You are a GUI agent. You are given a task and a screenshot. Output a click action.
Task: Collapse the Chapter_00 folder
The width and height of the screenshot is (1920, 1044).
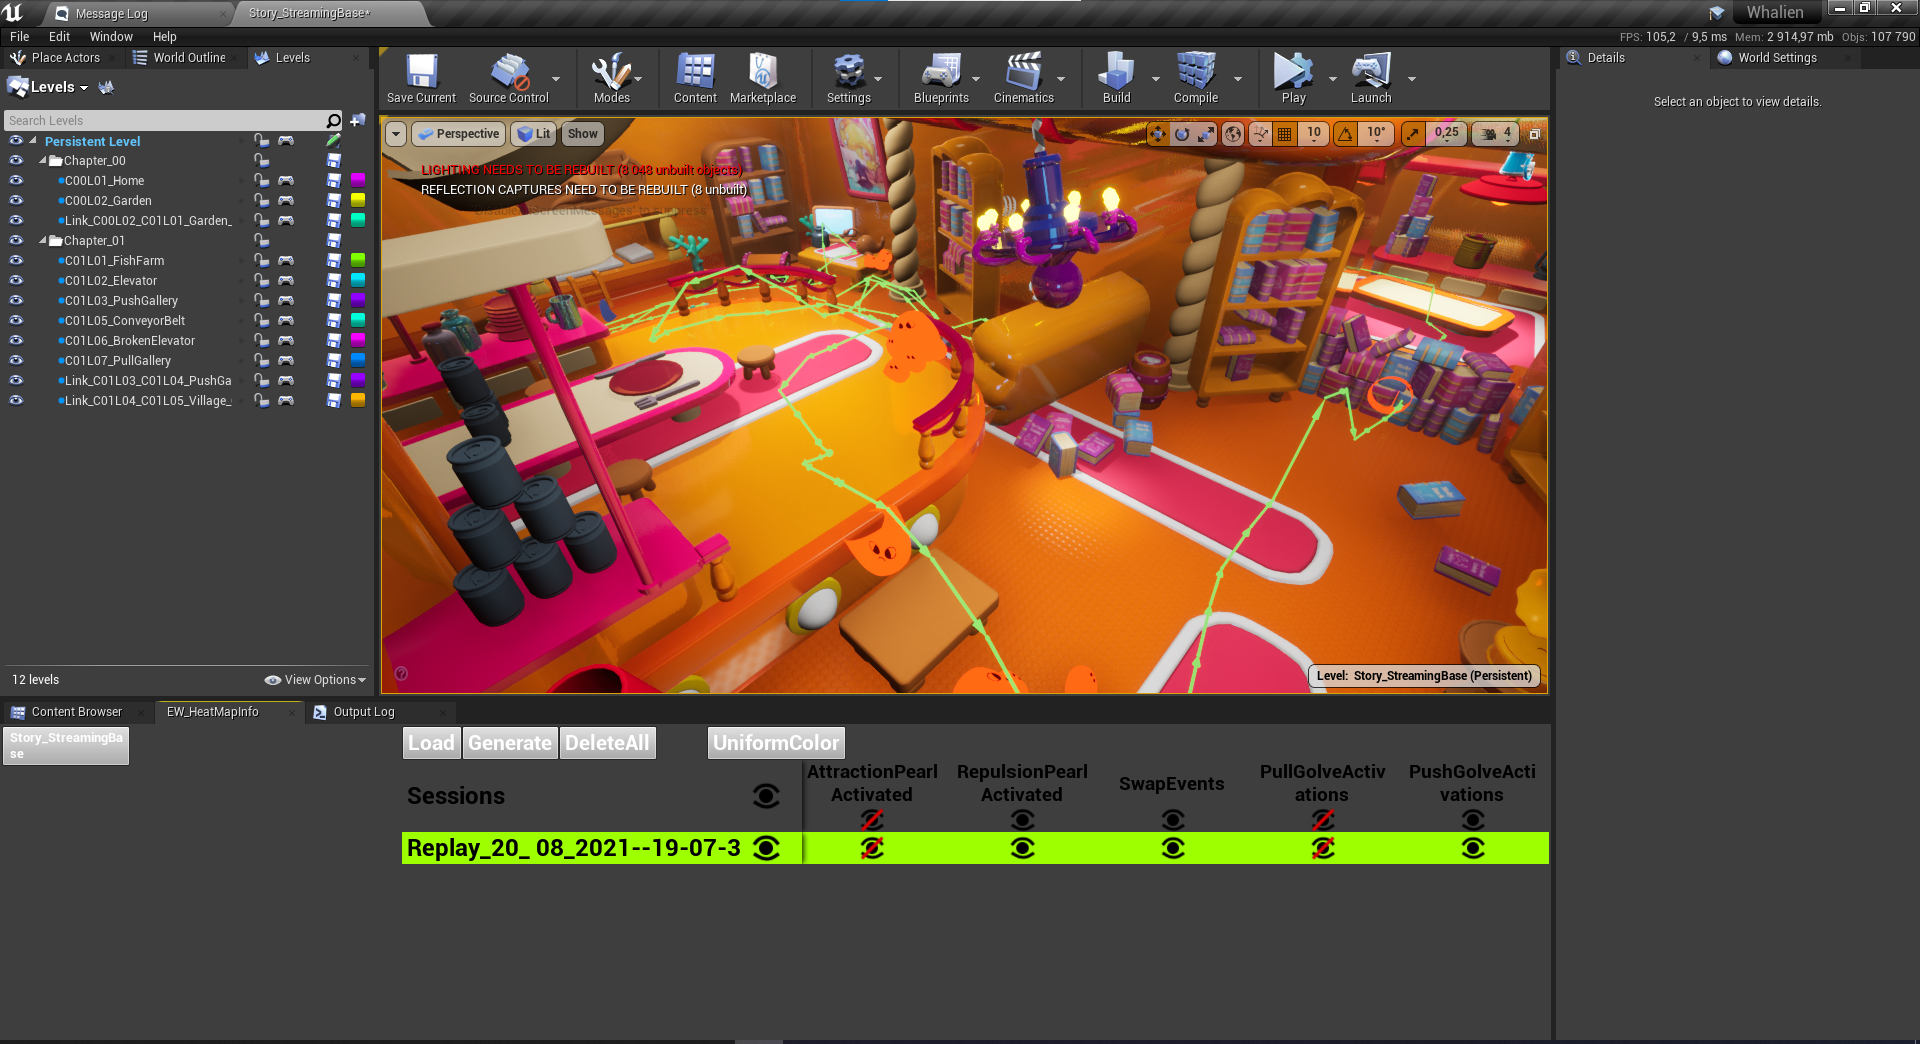point(43,161)
